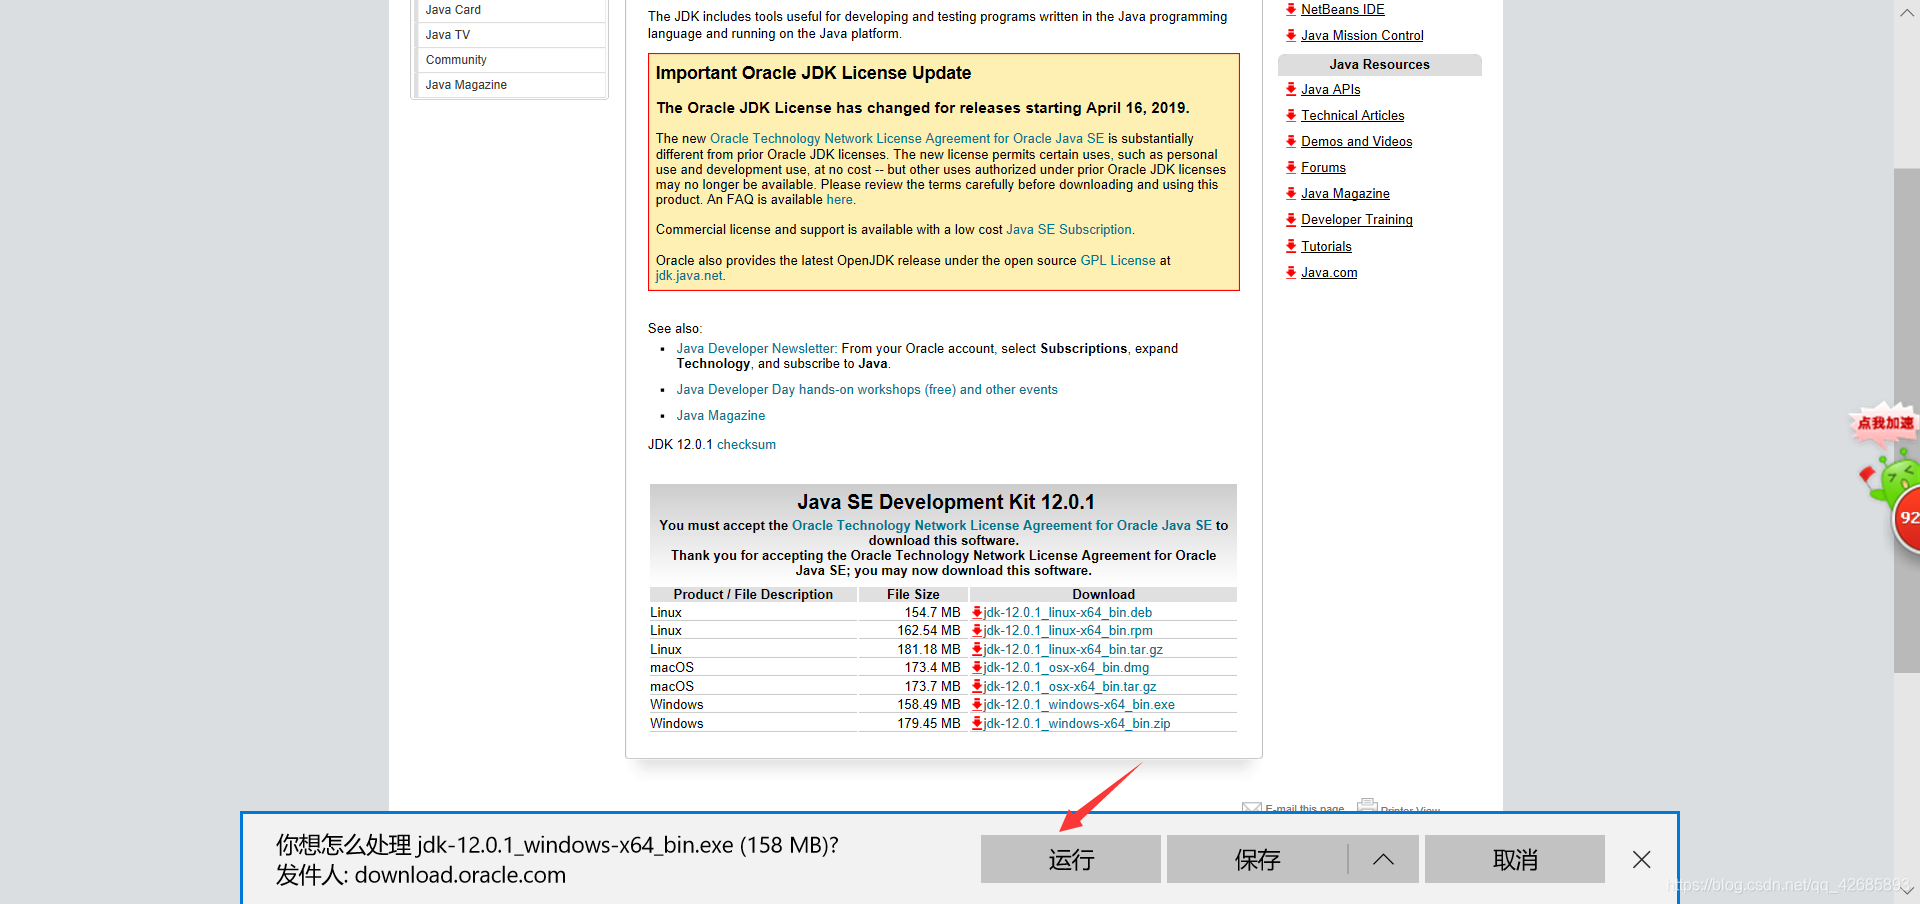The image size is (1920, 904).
Task: Click the scrollbar up arrow
Action: click(1906, 13)
